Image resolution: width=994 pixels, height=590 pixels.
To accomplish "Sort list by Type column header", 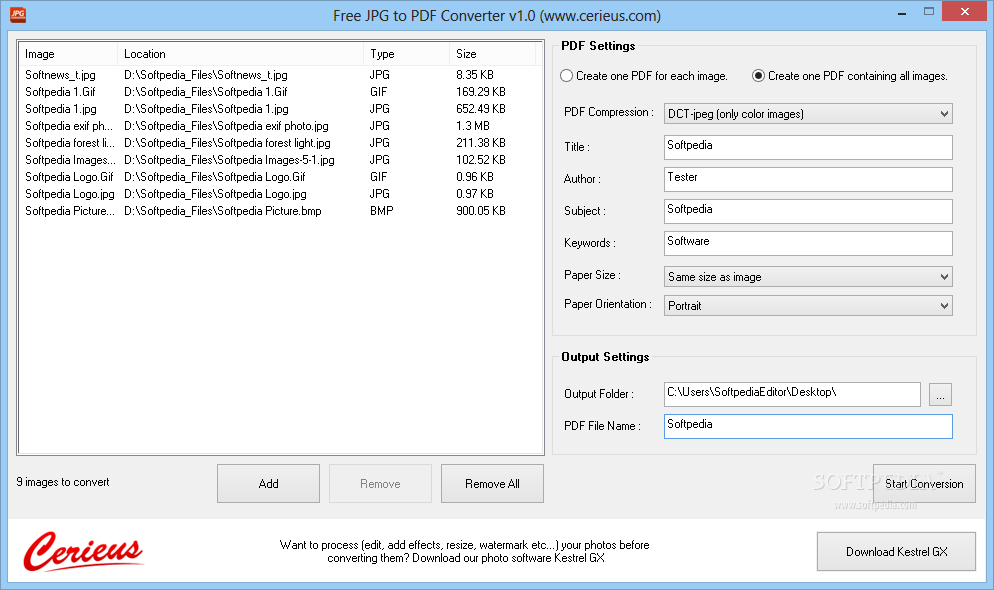I will (406, 54).
